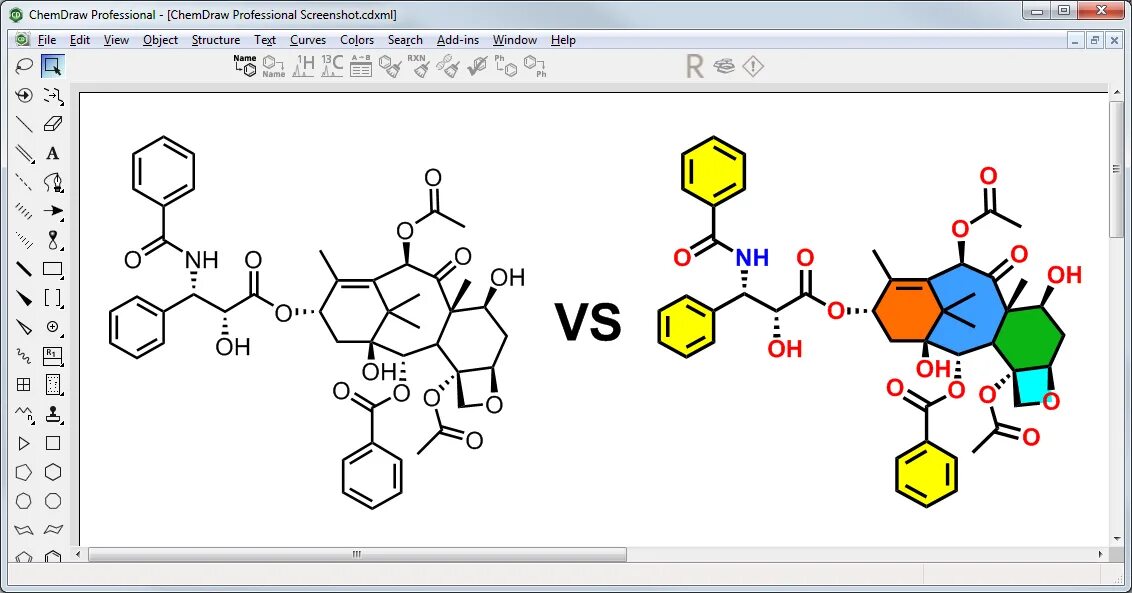Click the Contract Label icon
The height and width of the screenshot is (593, 1132).
(x=535, y=66)
